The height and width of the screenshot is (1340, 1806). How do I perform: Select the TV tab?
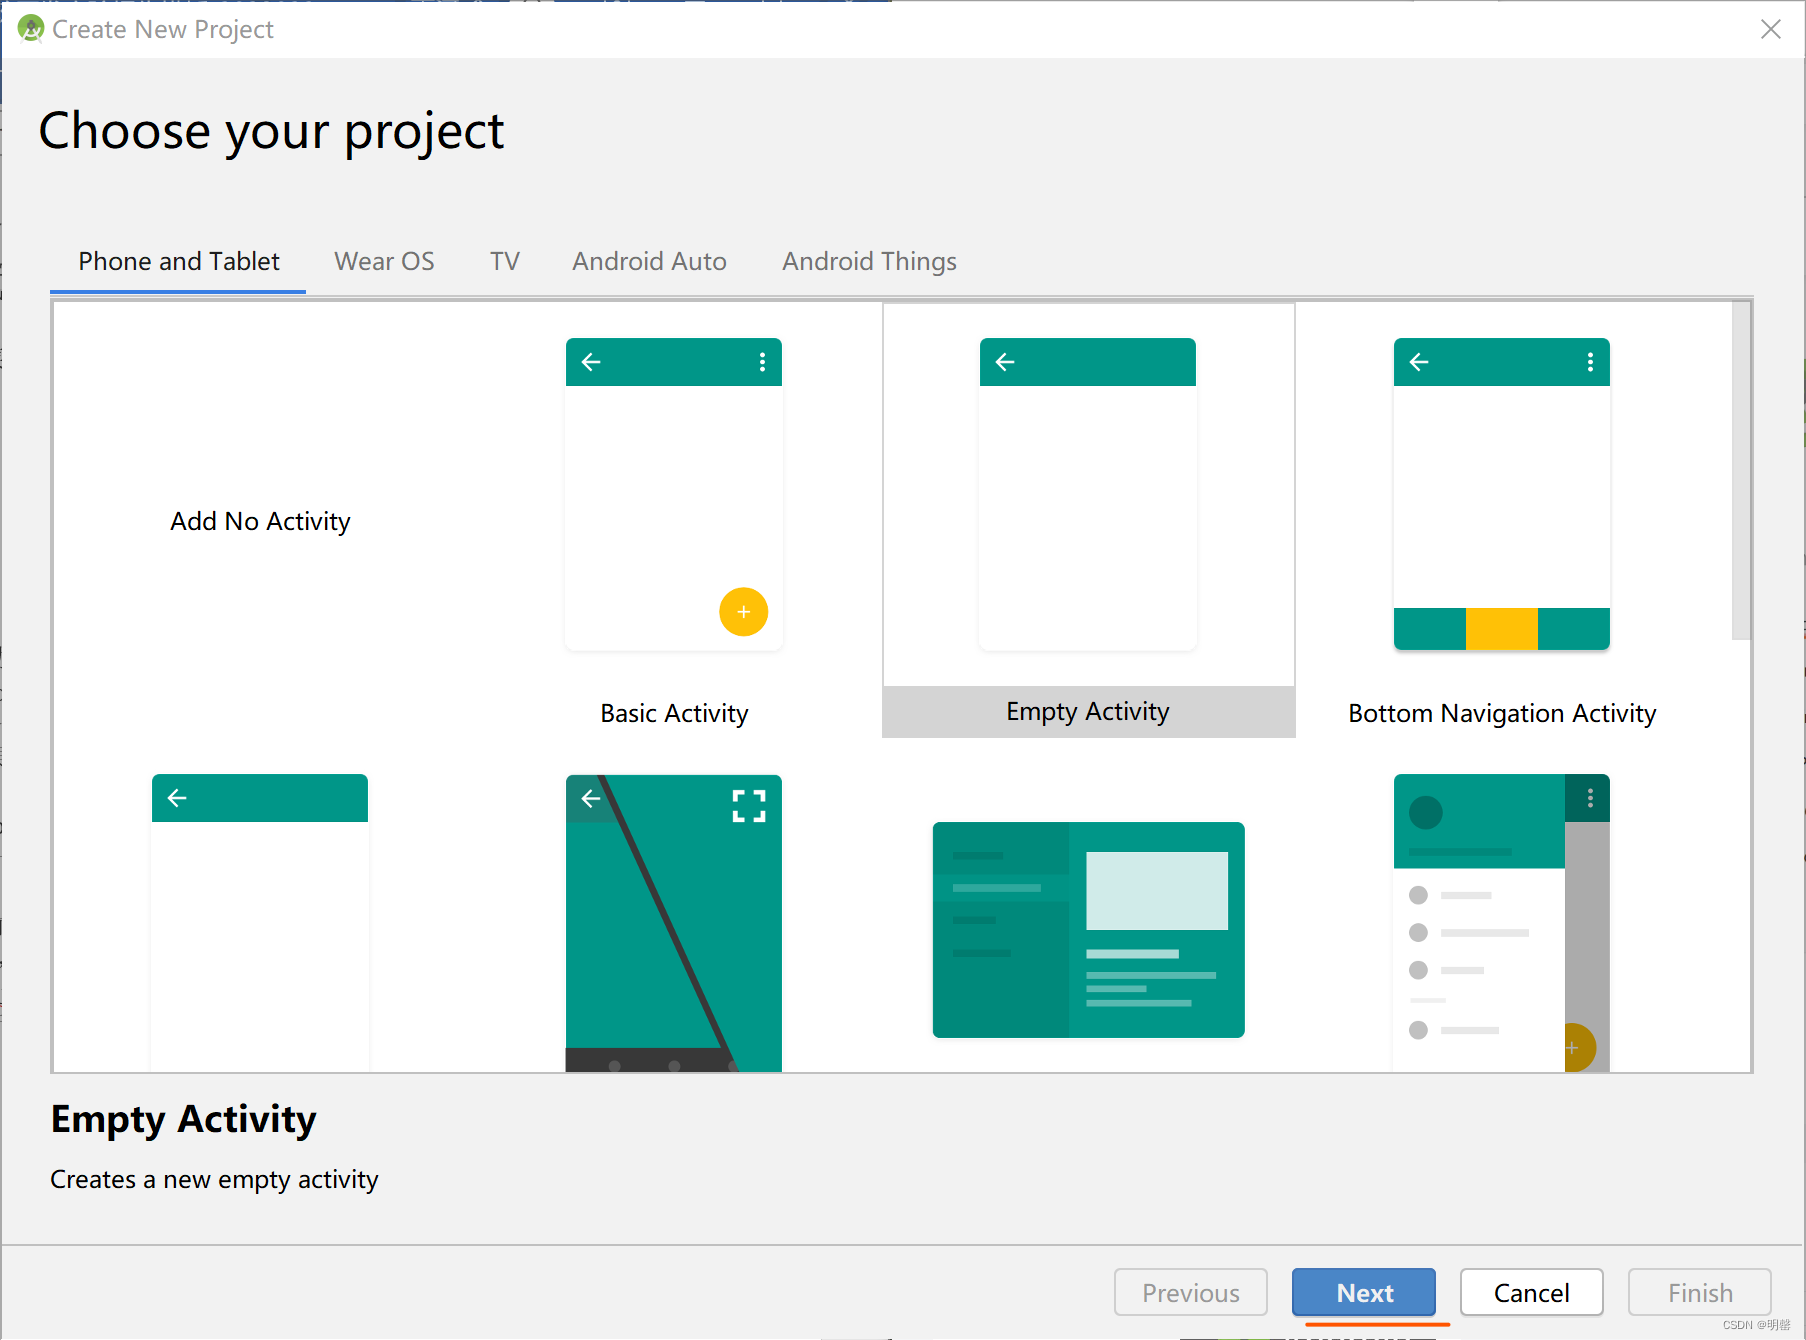click(x=504, y=261)
